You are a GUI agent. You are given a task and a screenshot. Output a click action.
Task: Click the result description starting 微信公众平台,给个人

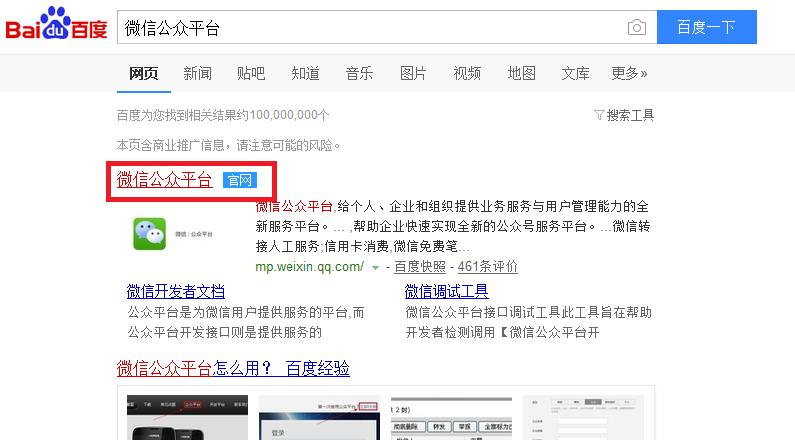tap(452, 227)
